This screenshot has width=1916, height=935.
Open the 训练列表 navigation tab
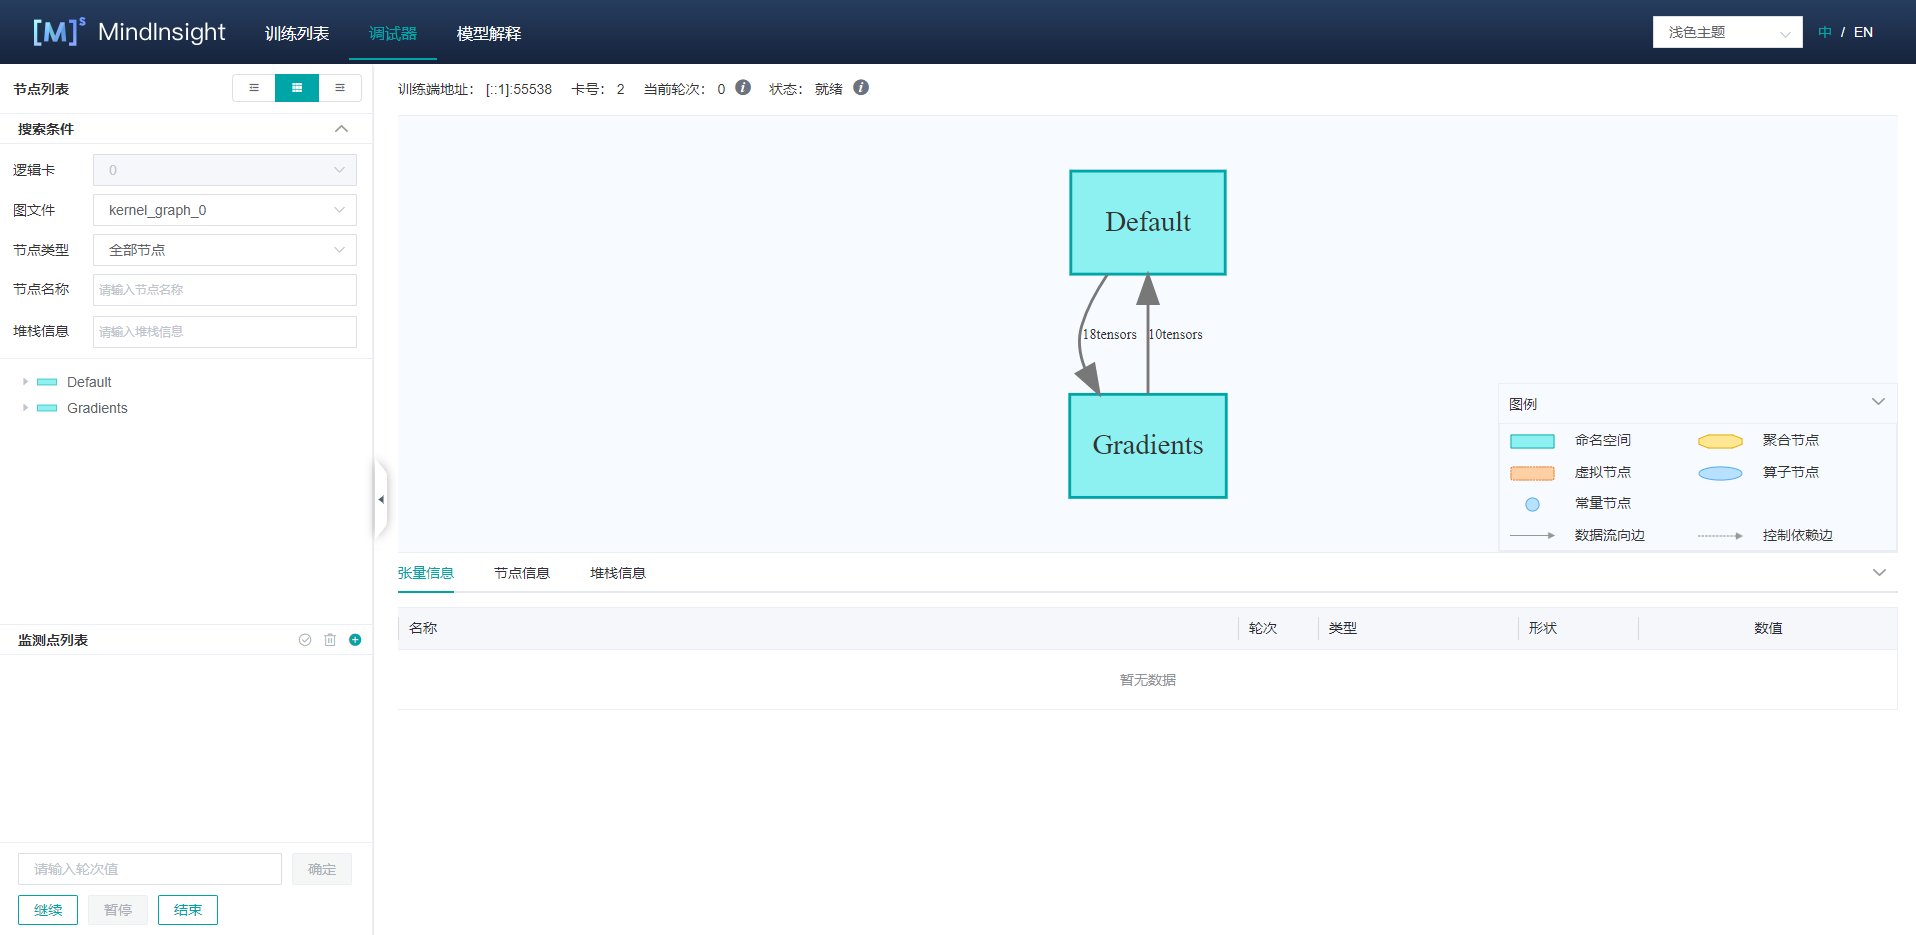click(297, 33)
